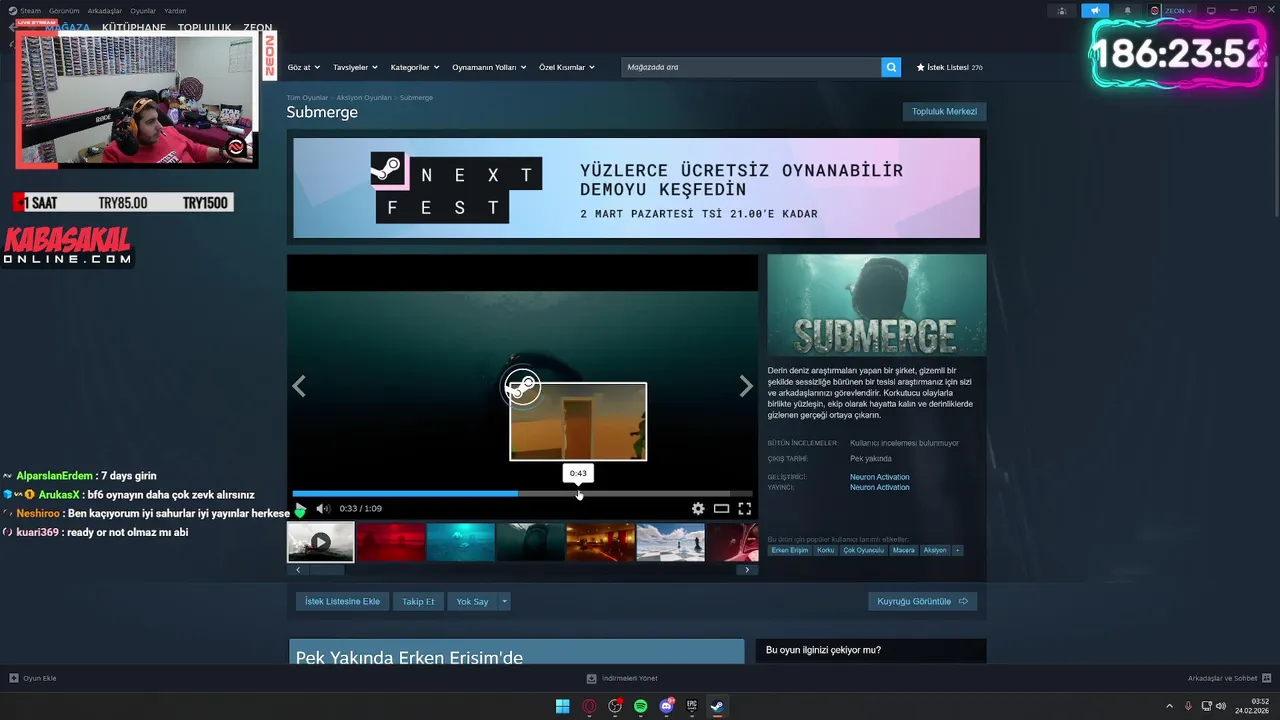Expand the Göz at dropdown

click(x=304, y=67)
